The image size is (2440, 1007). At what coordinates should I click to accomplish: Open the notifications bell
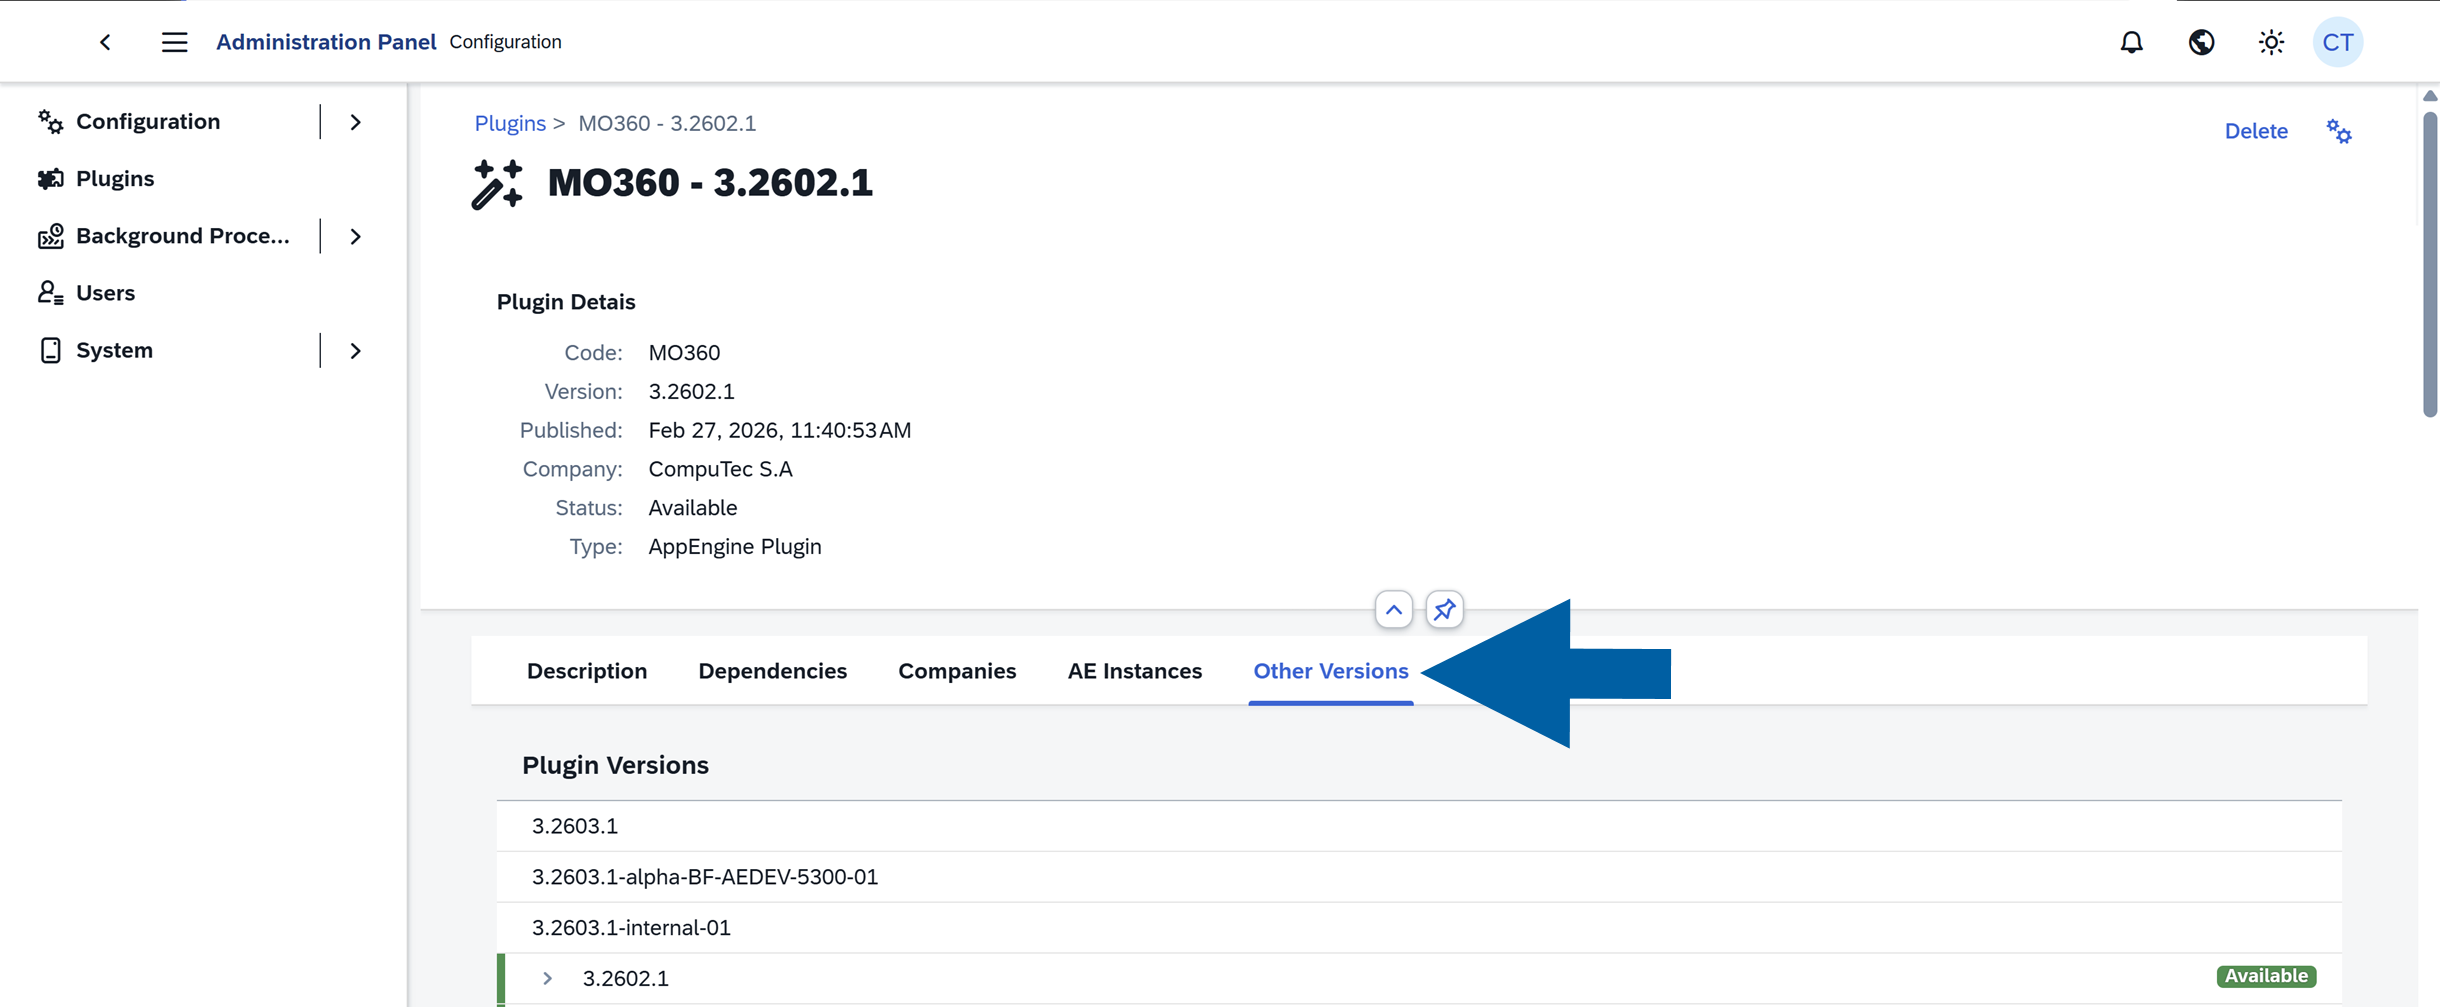[x=2131, y=42]
